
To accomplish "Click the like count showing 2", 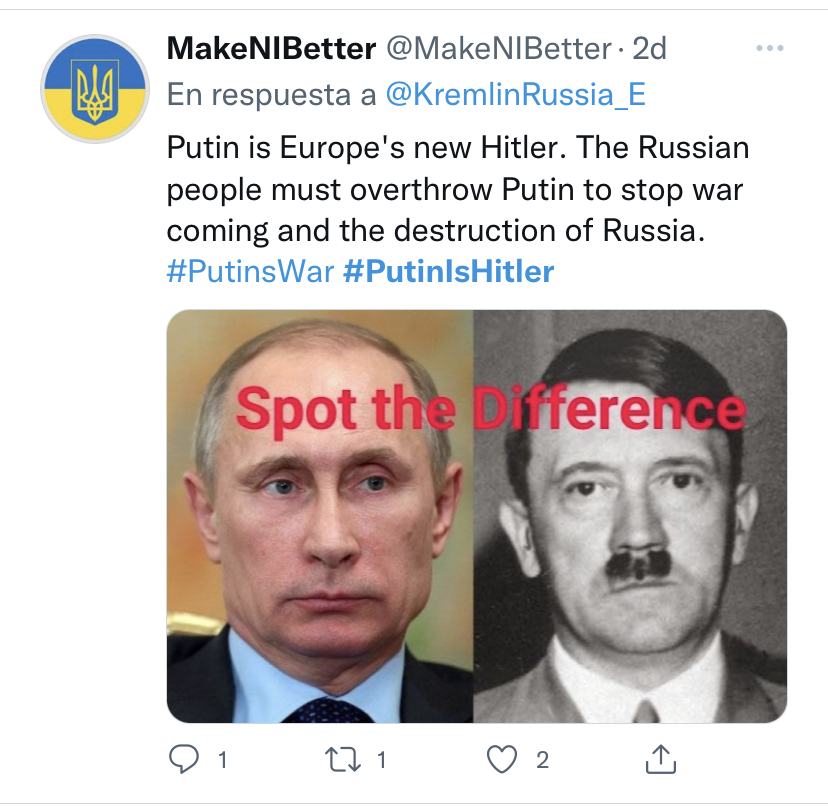I will pos(542,760).
